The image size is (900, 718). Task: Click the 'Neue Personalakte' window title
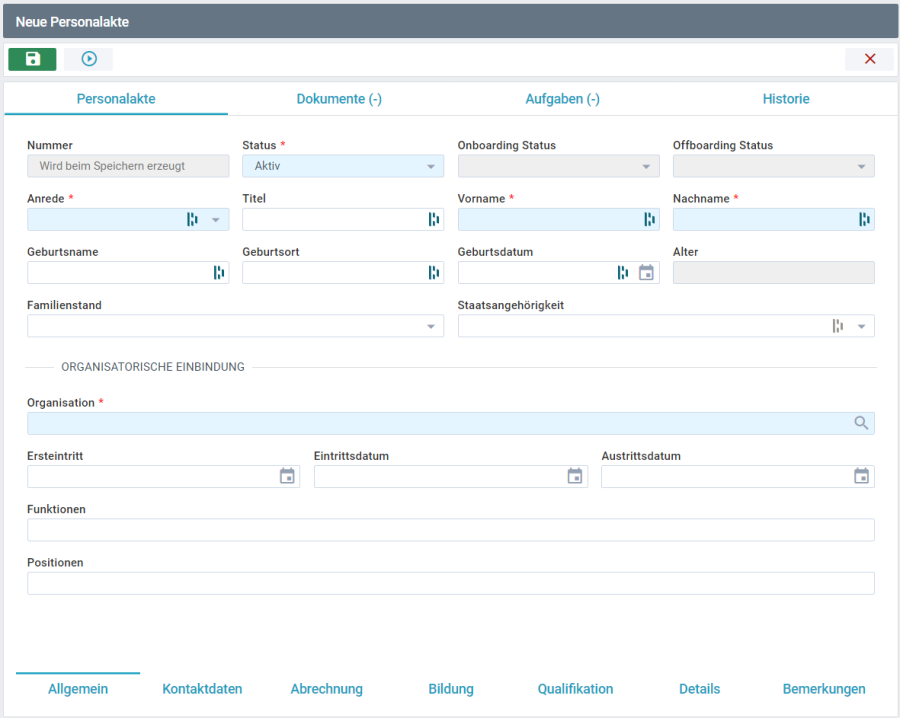(72, 22)
